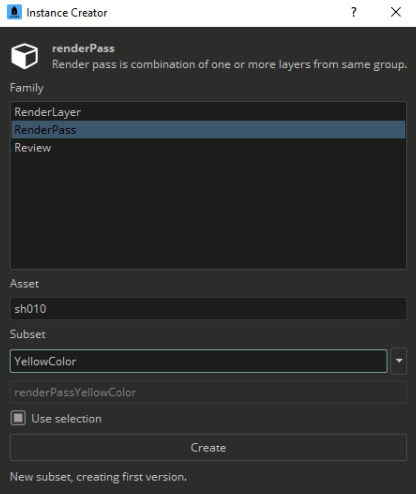Click the Use selection label text
The image size is (416, 494).
click(66, 419)
